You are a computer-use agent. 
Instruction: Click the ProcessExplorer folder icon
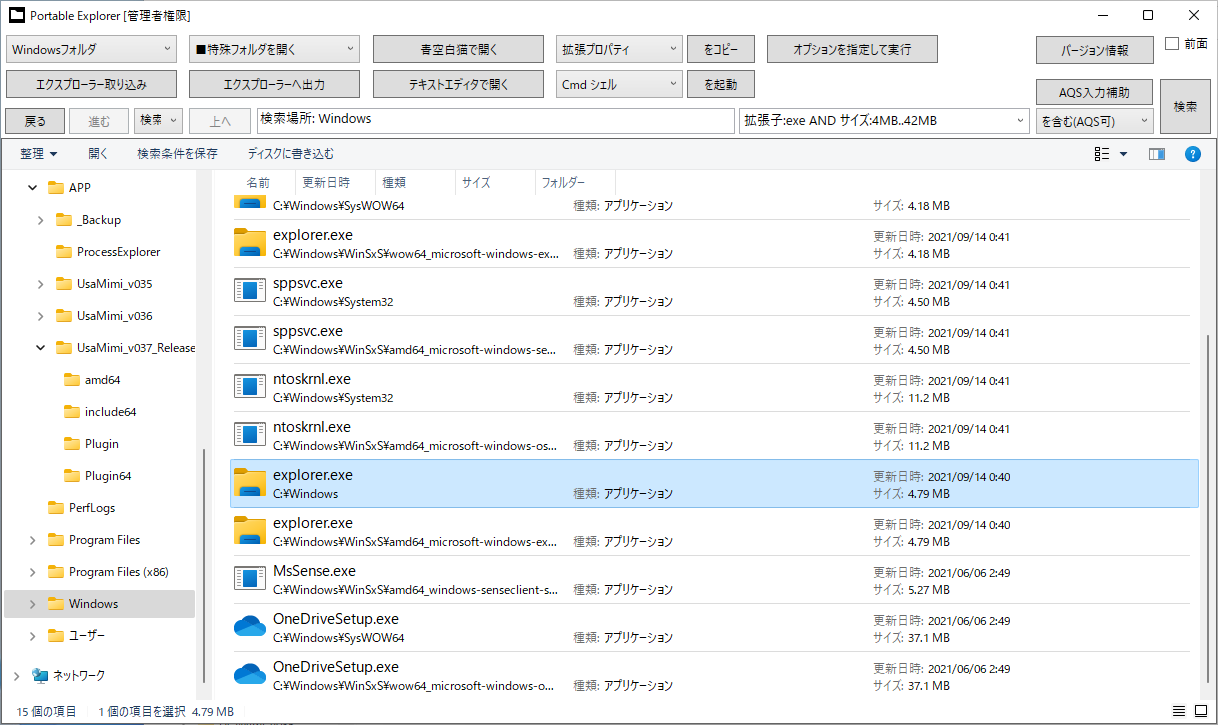click(64, 252)
